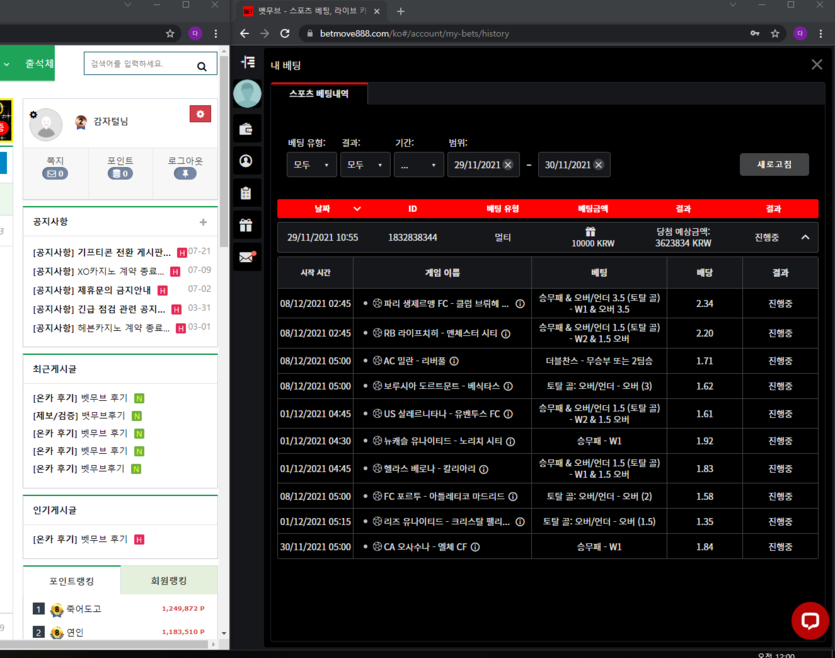Open the sidebar menu collapse icon
Viewport: 835px width, 658px height.
pos(248,62)
